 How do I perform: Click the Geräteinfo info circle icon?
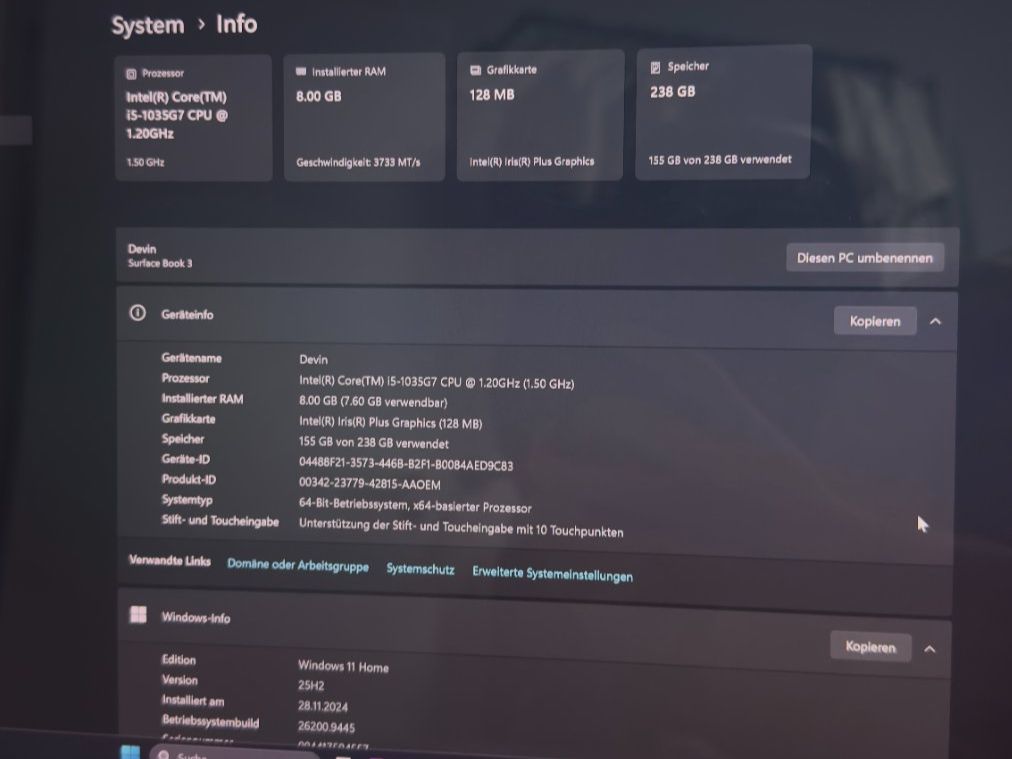(137, 313)
